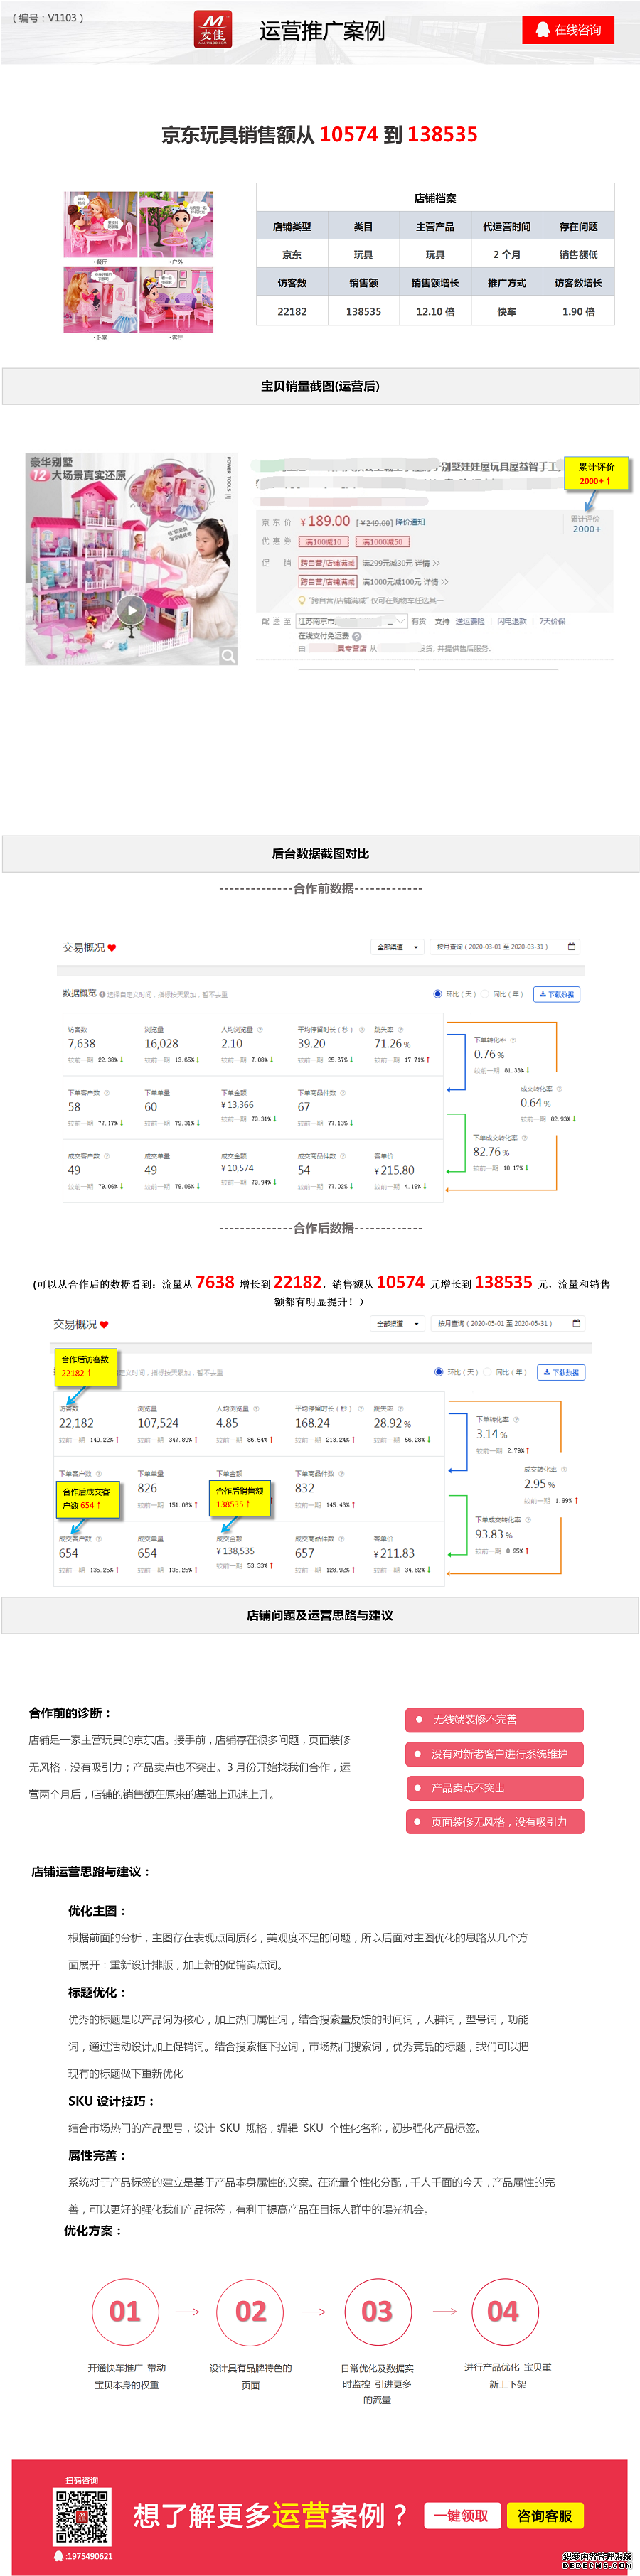Click the 7天价保 service link

click(552, 621)
